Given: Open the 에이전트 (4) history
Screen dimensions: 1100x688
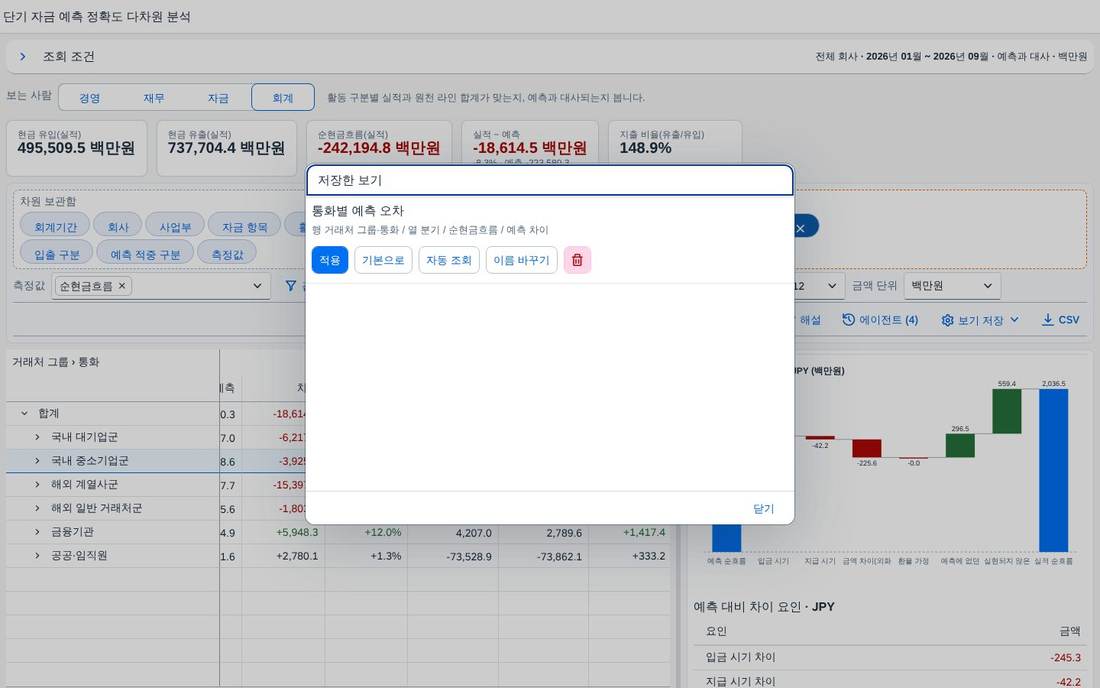Looking at the screenshot, I should click(880, 320).
